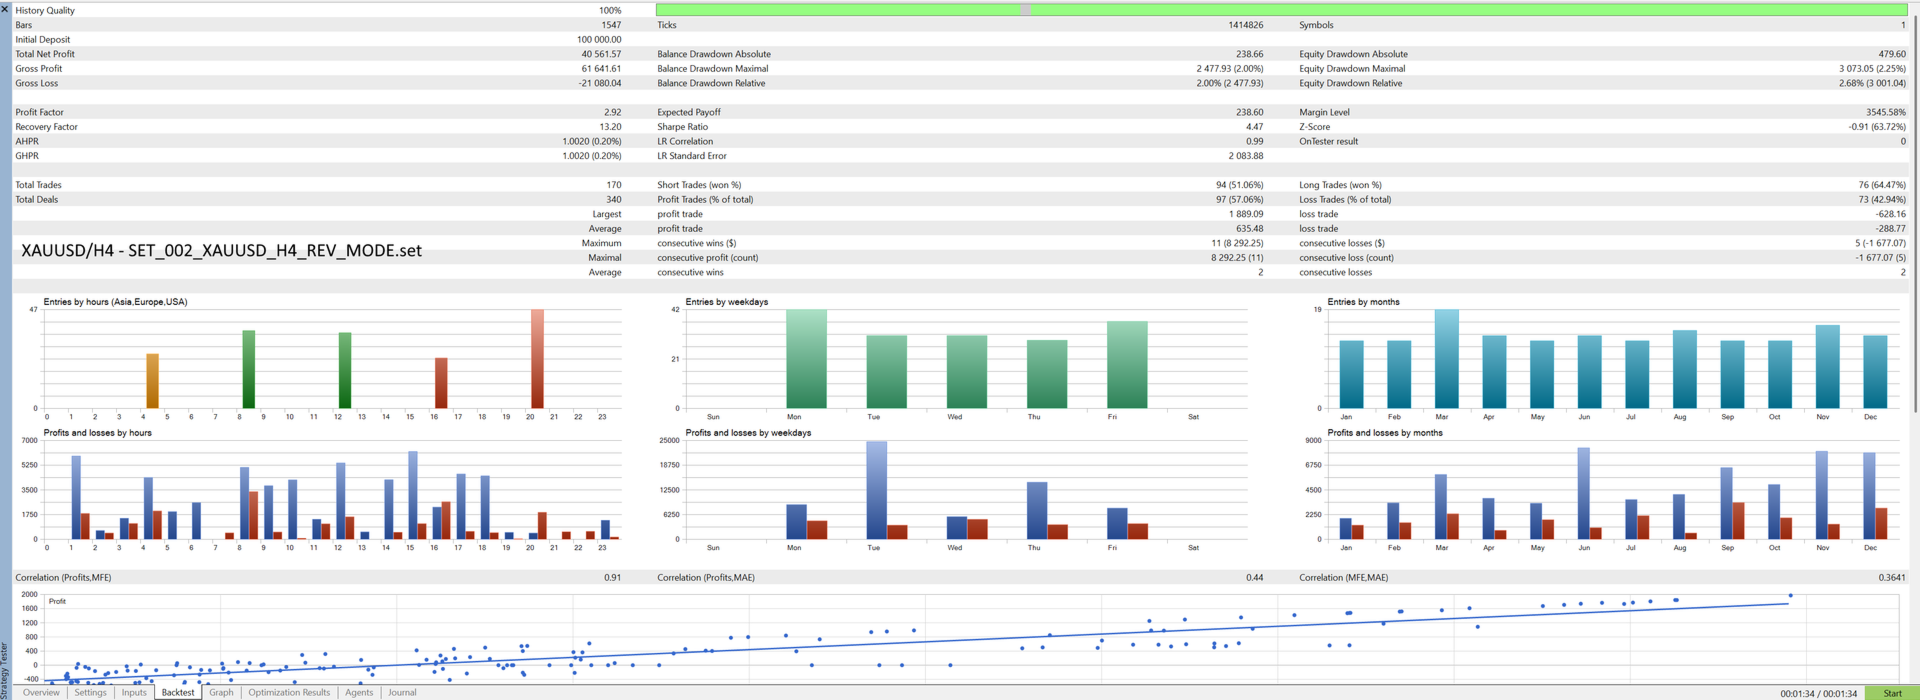Select the Profit Factor row

point(318,112)
